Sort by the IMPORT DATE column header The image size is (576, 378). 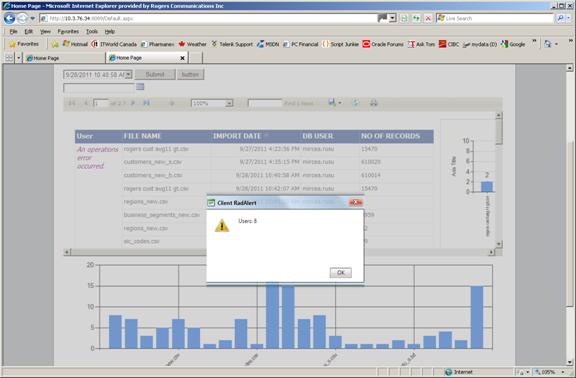237,136
